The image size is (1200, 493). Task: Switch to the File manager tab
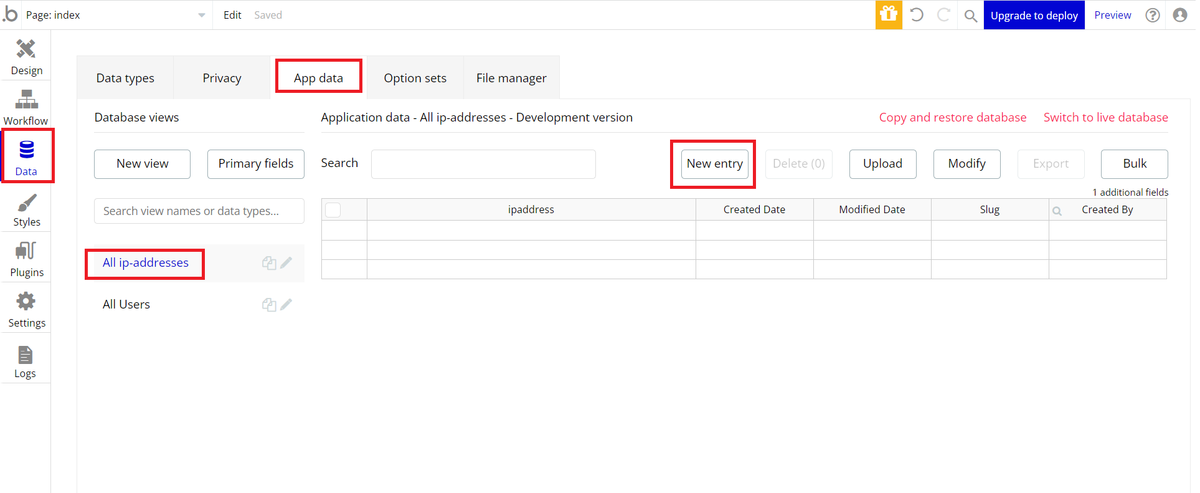[x=511, y=78]
